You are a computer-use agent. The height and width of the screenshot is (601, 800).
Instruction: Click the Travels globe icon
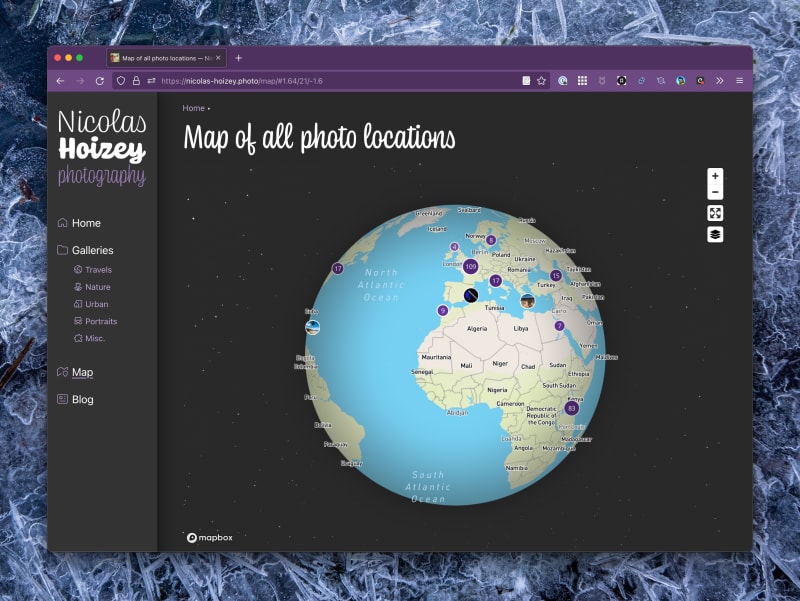[x=78, y=269]
